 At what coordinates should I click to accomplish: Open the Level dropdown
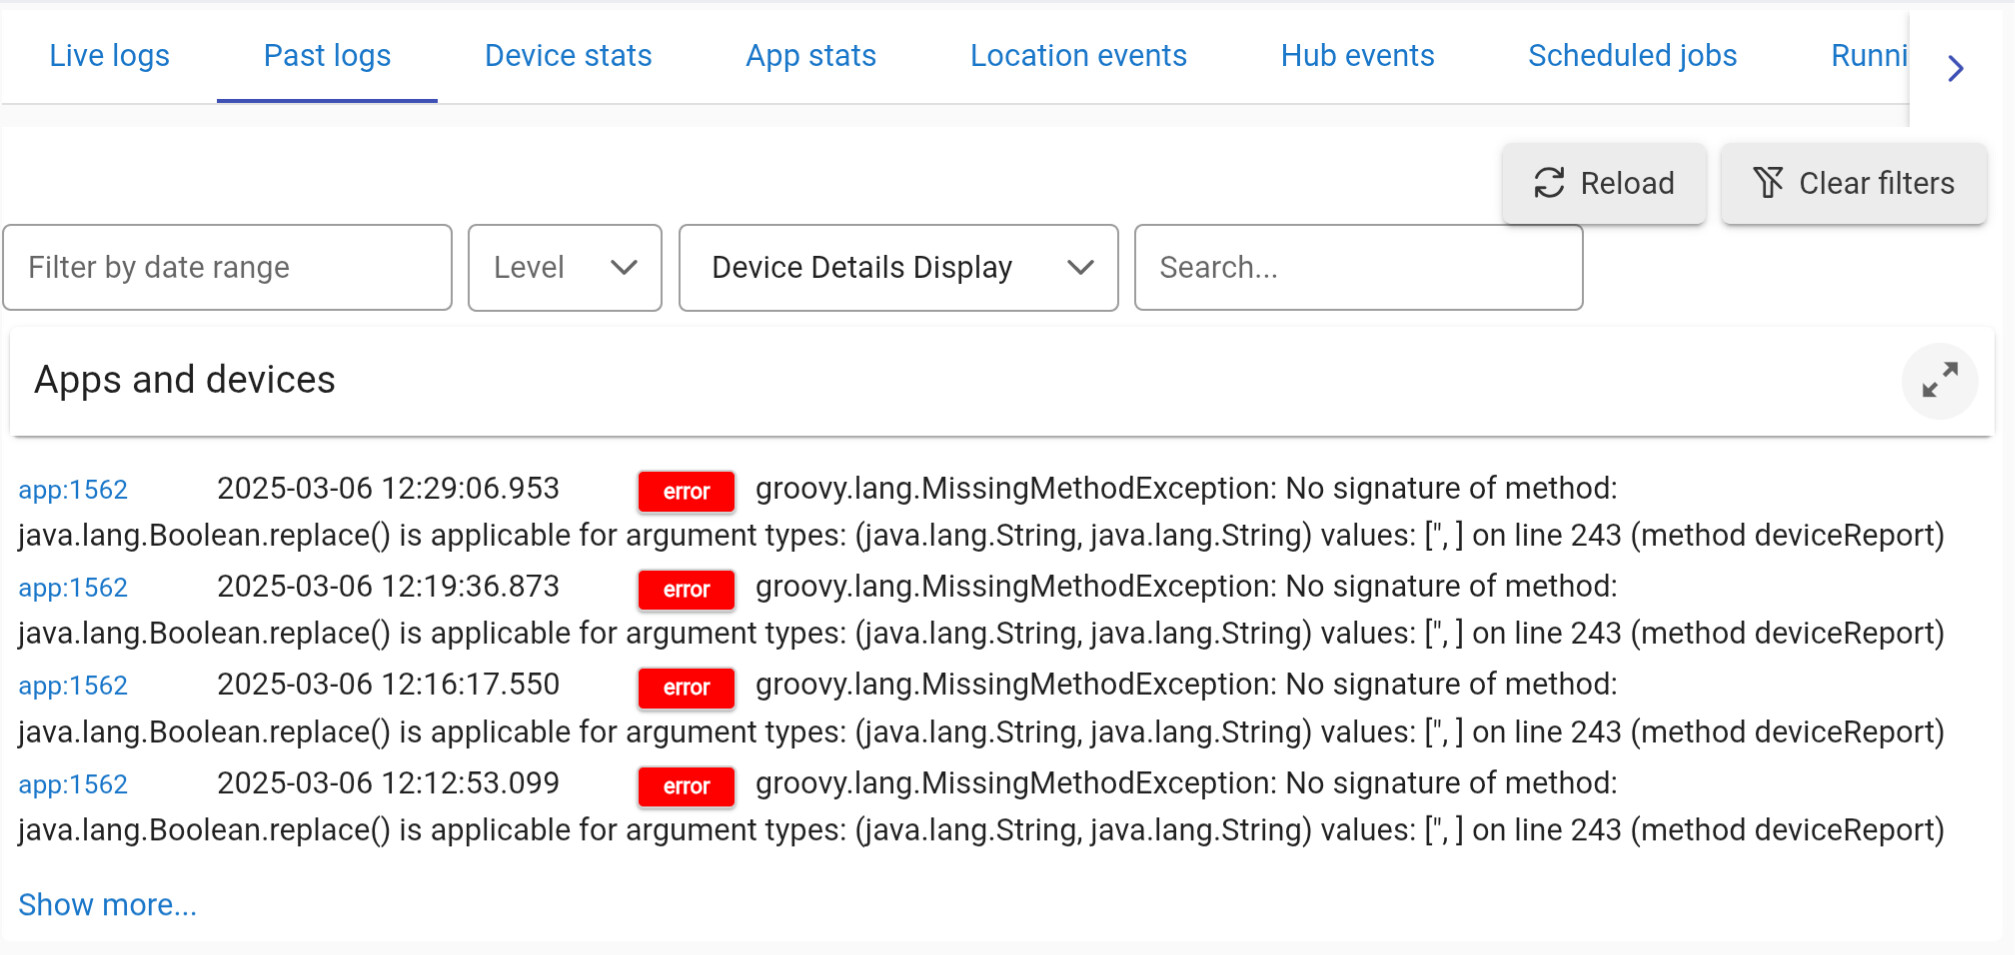(x=564, y=267)
